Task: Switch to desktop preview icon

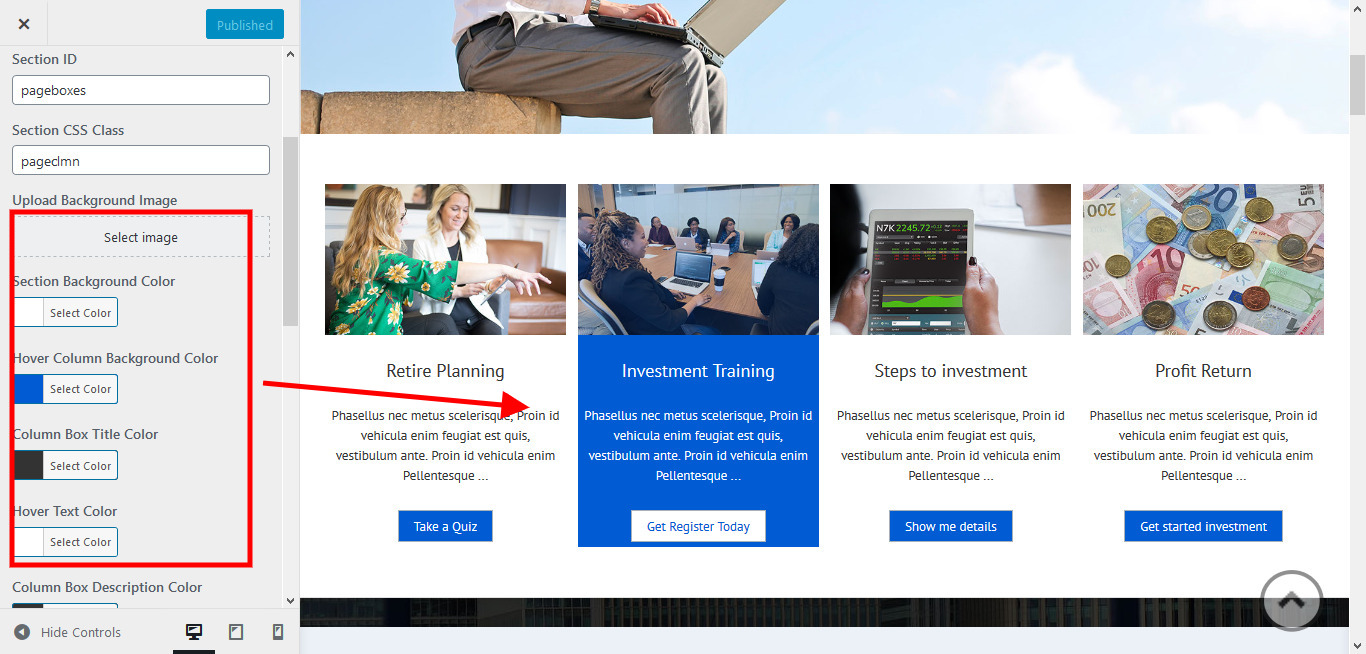Action: [x=194, y=632]
